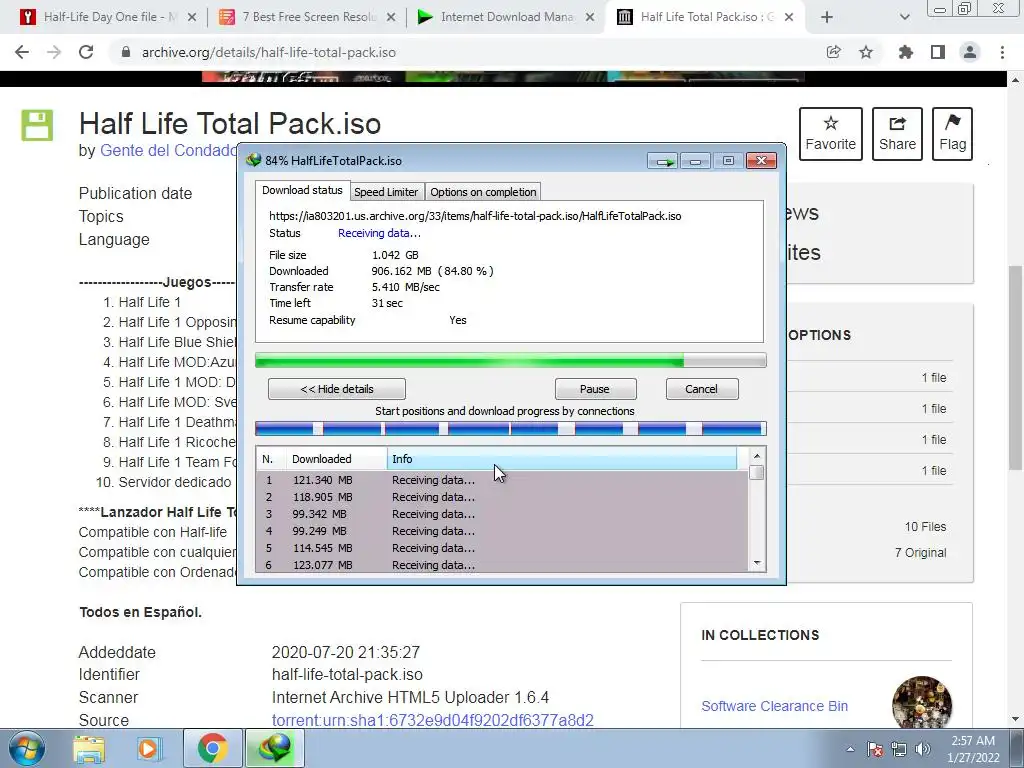
Task: Open Internet Download Manager taskbar icon
Action: coord(274,748)
